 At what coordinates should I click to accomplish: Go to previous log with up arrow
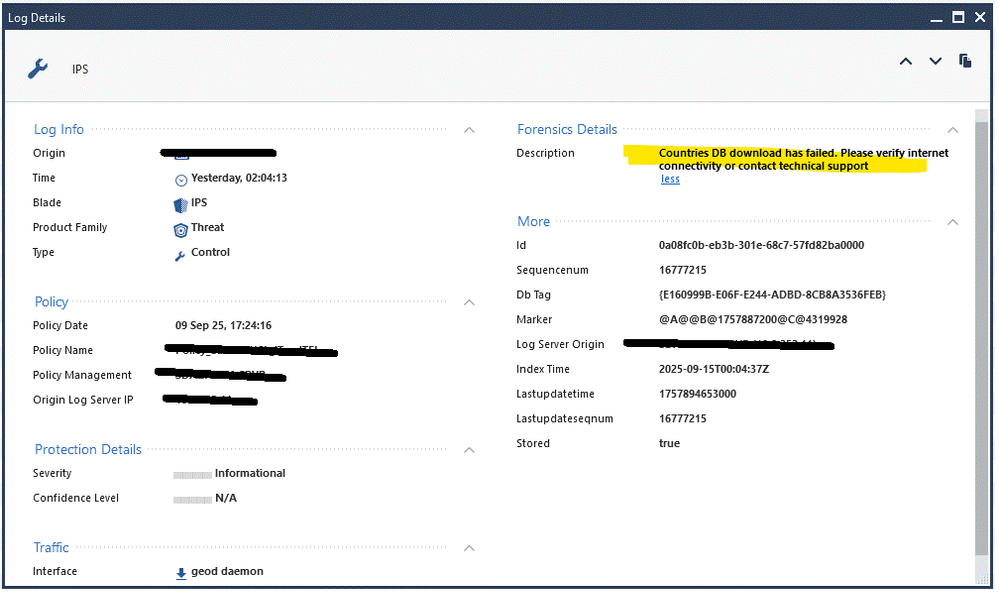pos(905,62)
